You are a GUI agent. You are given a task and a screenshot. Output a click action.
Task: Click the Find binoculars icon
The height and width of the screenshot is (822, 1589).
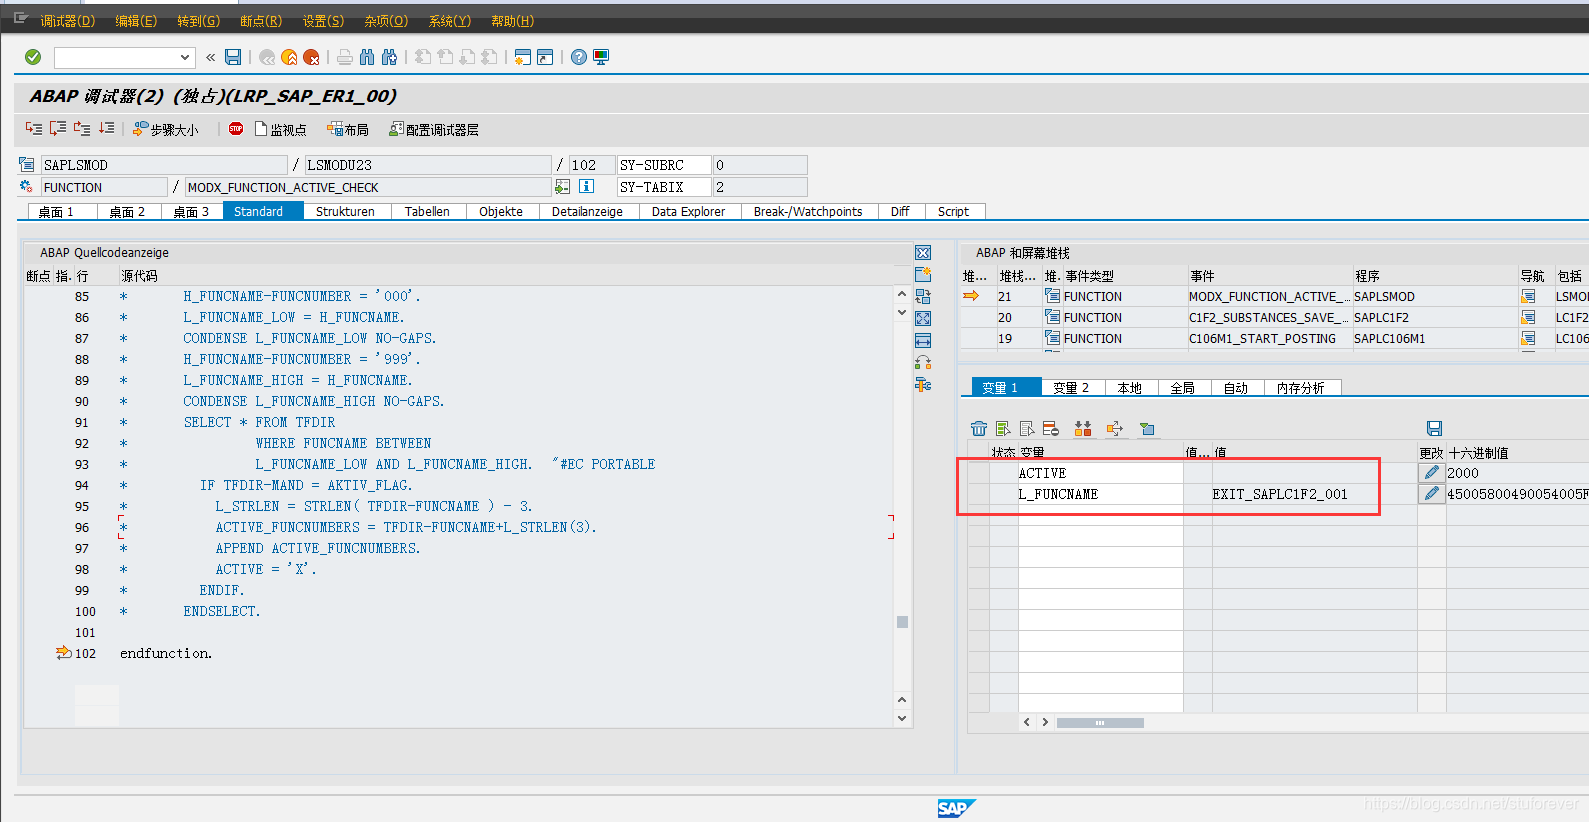(x=367, y=57)
